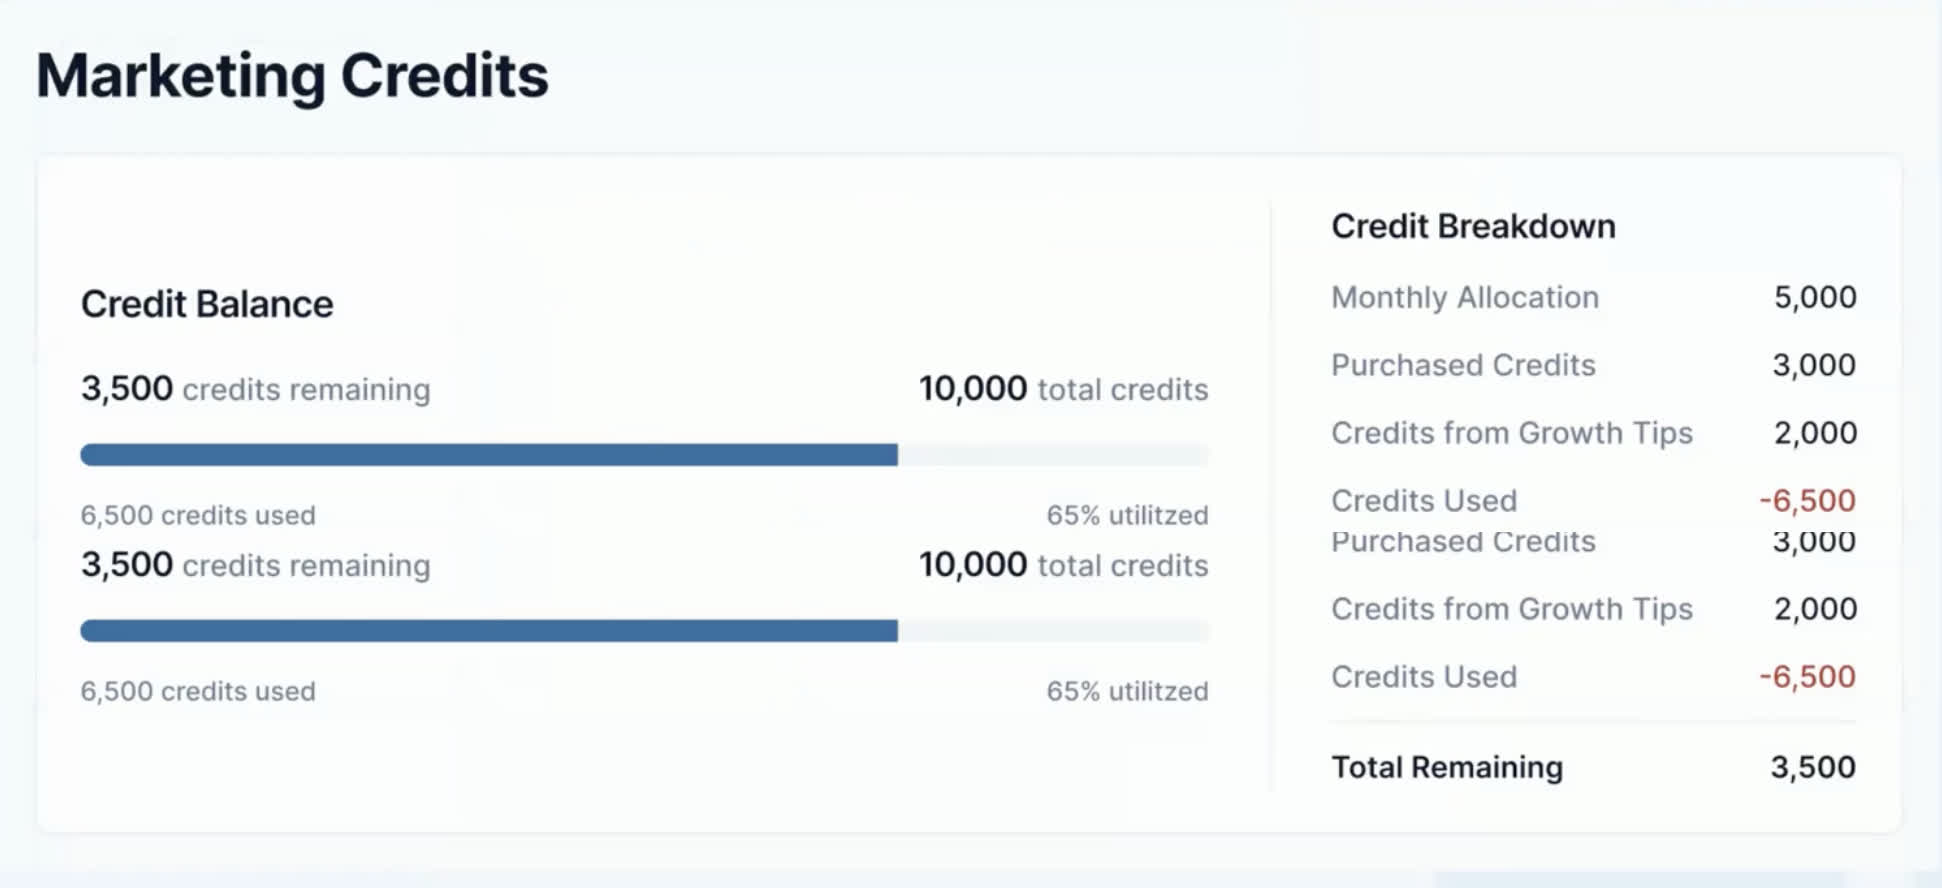Screen dimensions: 1942x888
Task: Click the first '65% utilized' caption
Action: (1127, 515)
